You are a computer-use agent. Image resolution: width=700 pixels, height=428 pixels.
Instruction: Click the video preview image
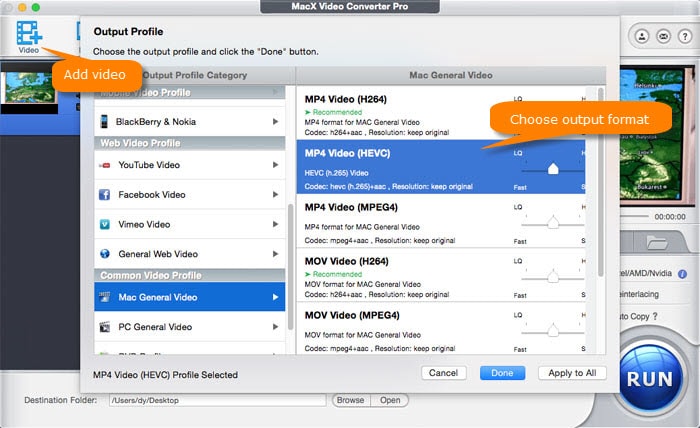(657, 135)
